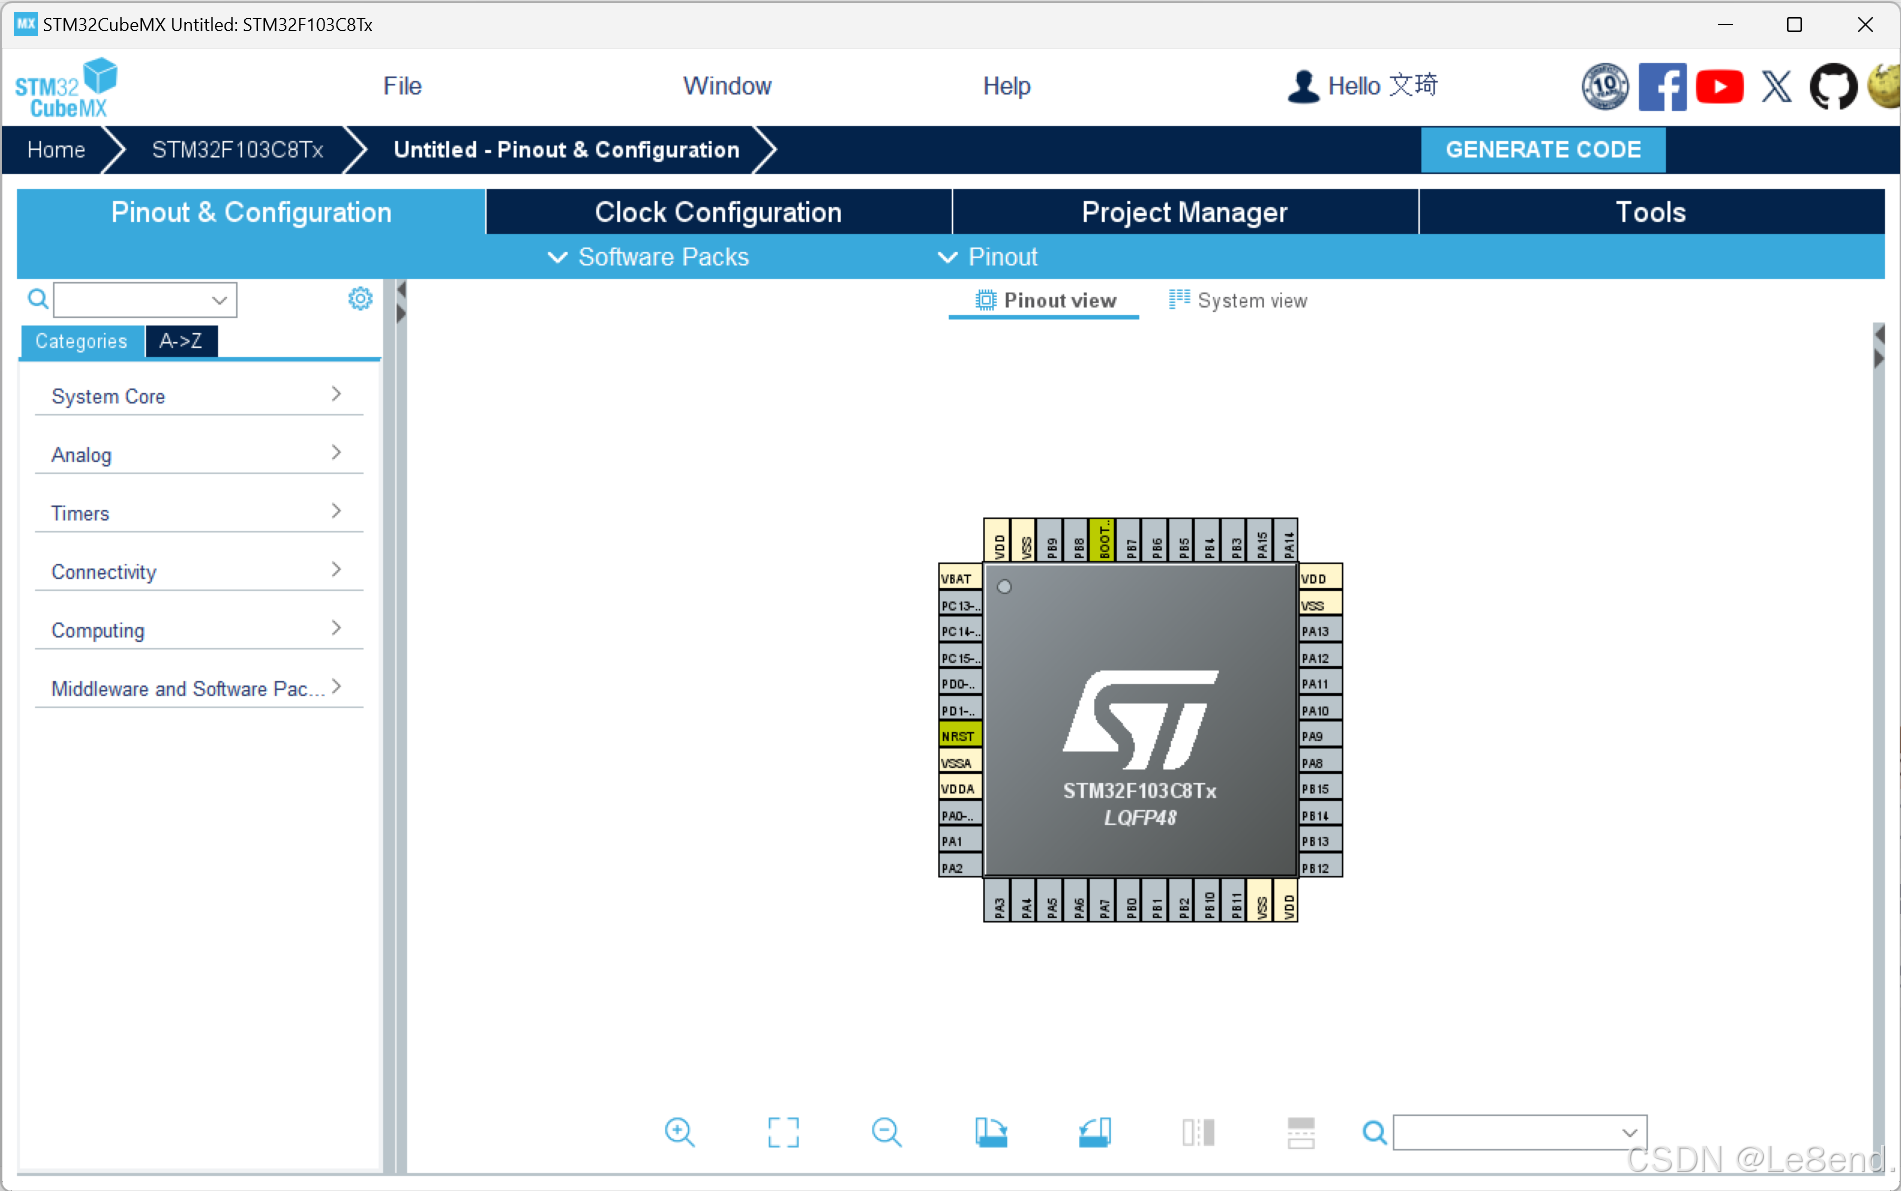Collapse right panel with edge arrow
Viewport: 1901px width, 1191px height.
[x=1879, y=358]
